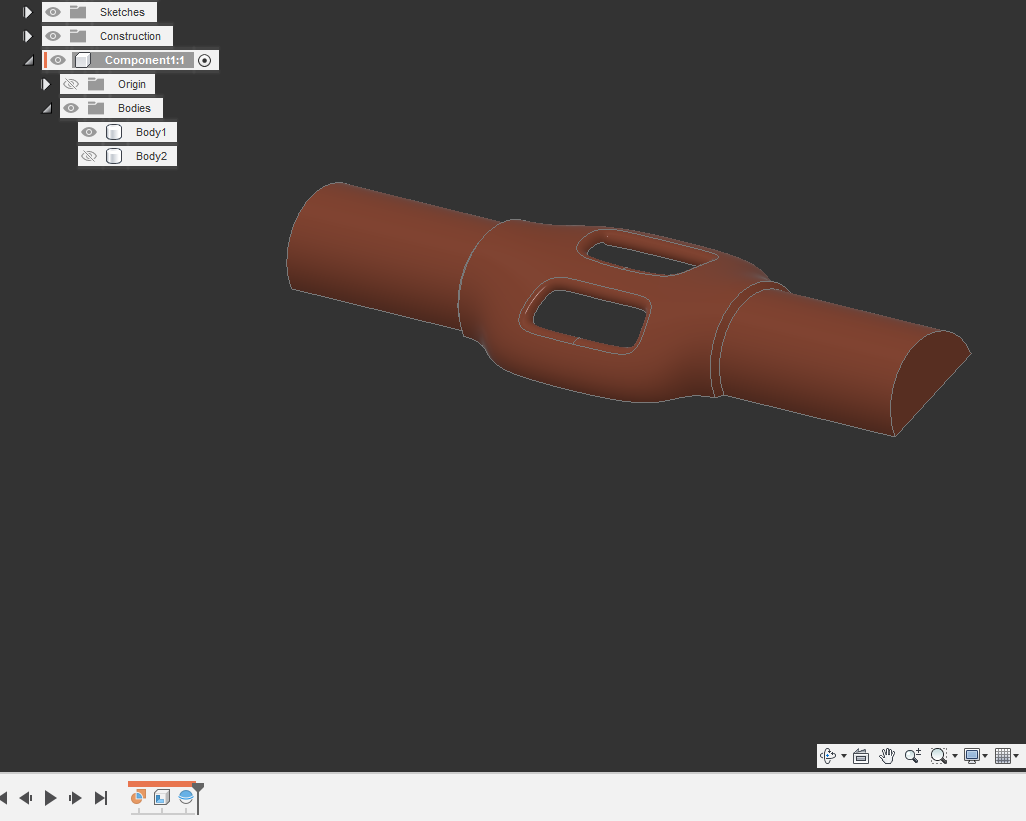Image resolution: width=1026 pixels, height=821 pixels.
Task: Click the Look At tool icon
Action: point(861,756)
